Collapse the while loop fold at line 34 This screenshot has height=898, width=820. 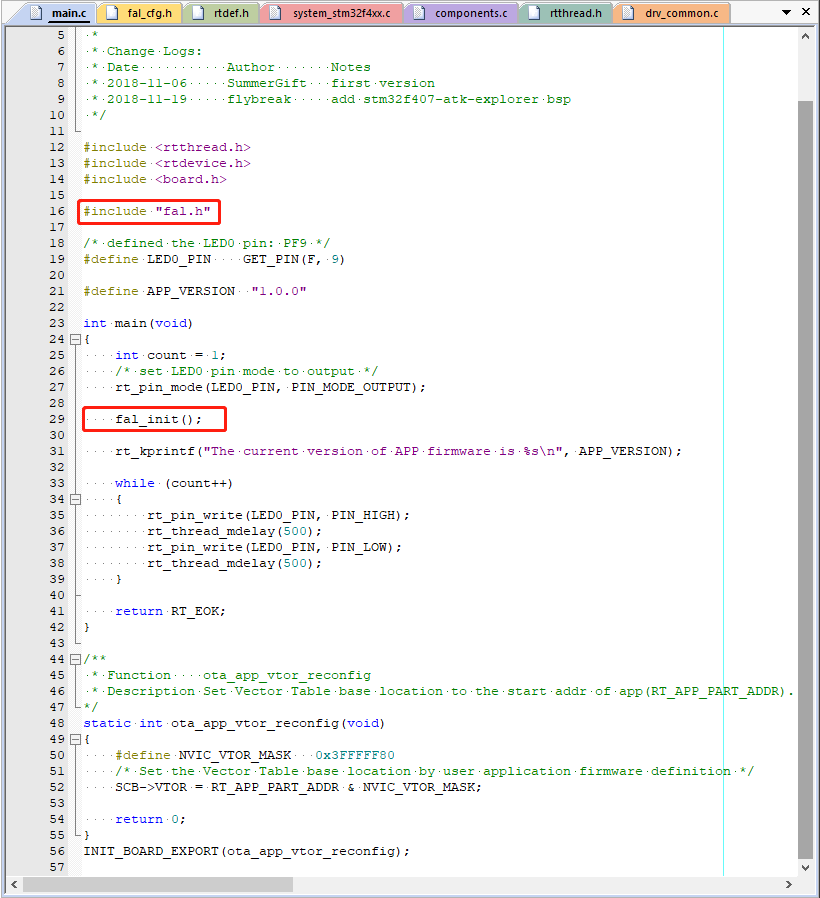point(75,499)
